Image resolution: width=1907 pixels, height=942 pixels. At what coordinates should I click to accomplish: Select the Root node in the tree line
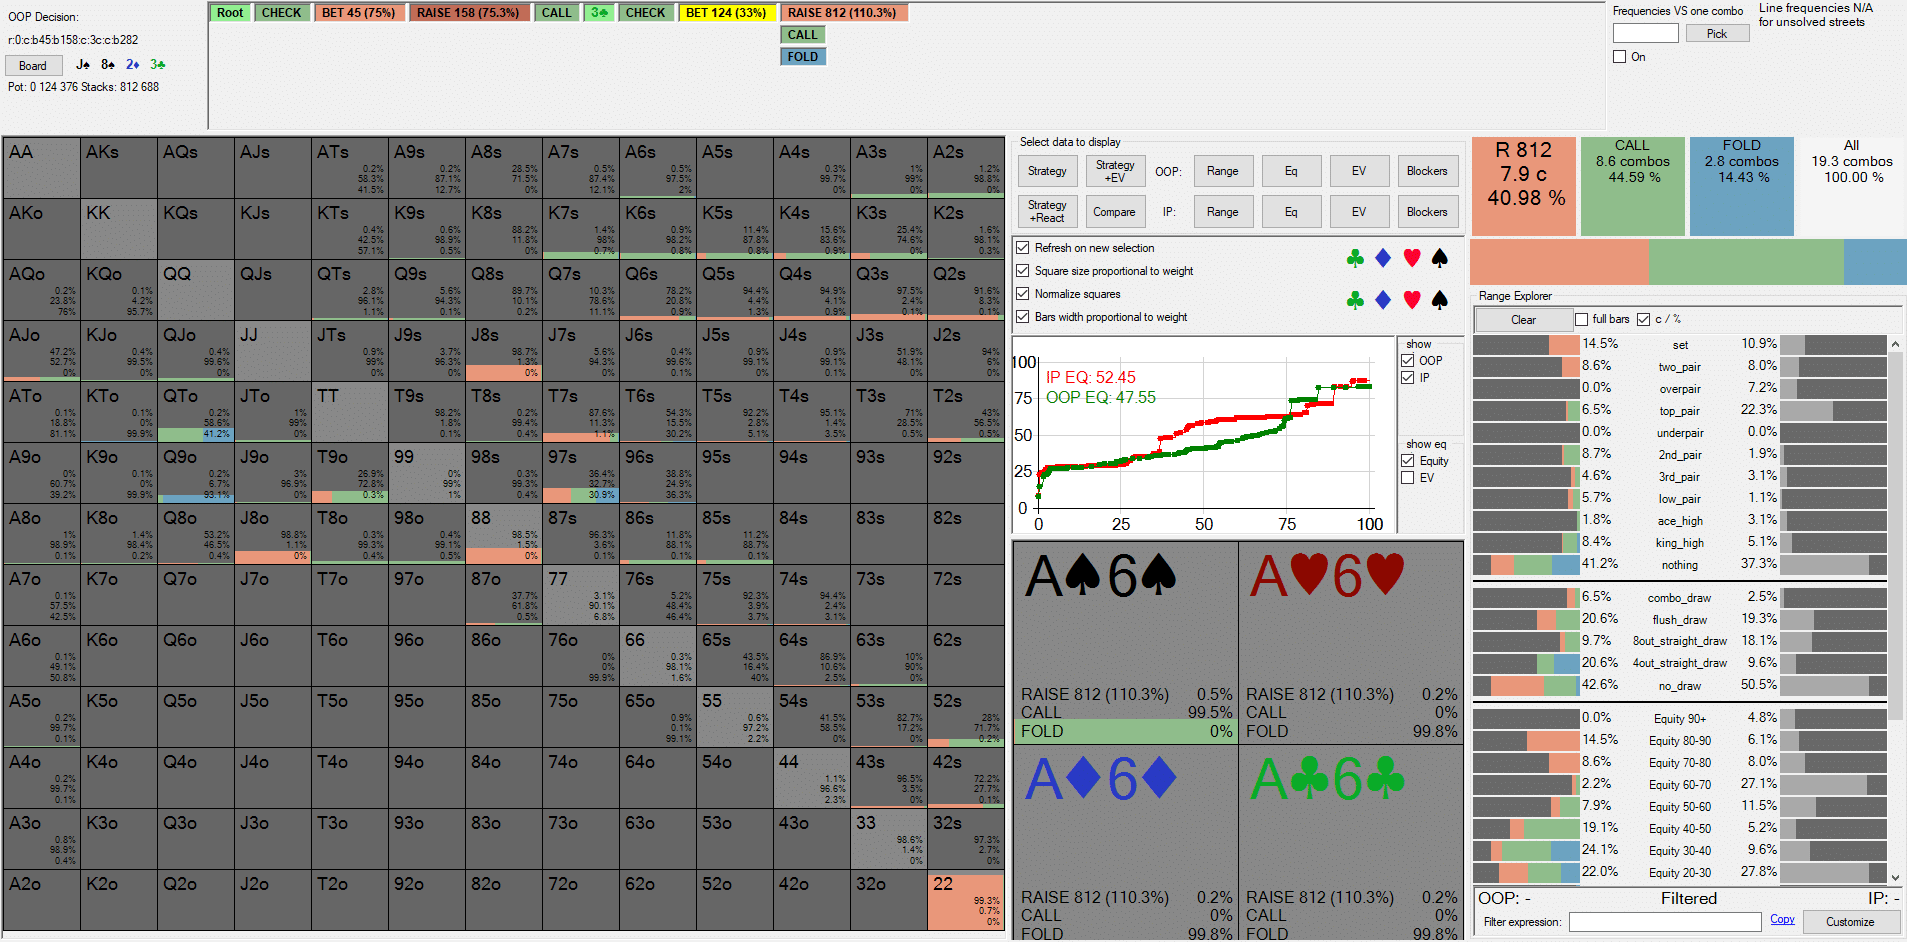tap(230, 13)
